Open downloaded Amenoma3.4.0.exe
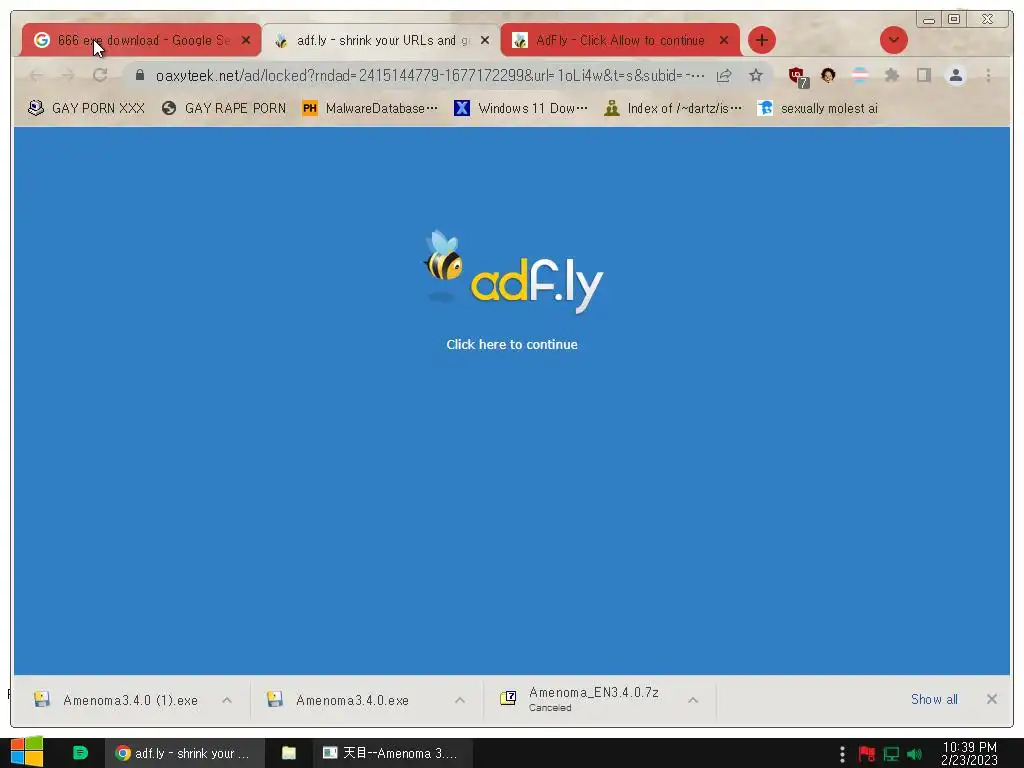This screenshot has height=768, width=1024. point(340,700)
